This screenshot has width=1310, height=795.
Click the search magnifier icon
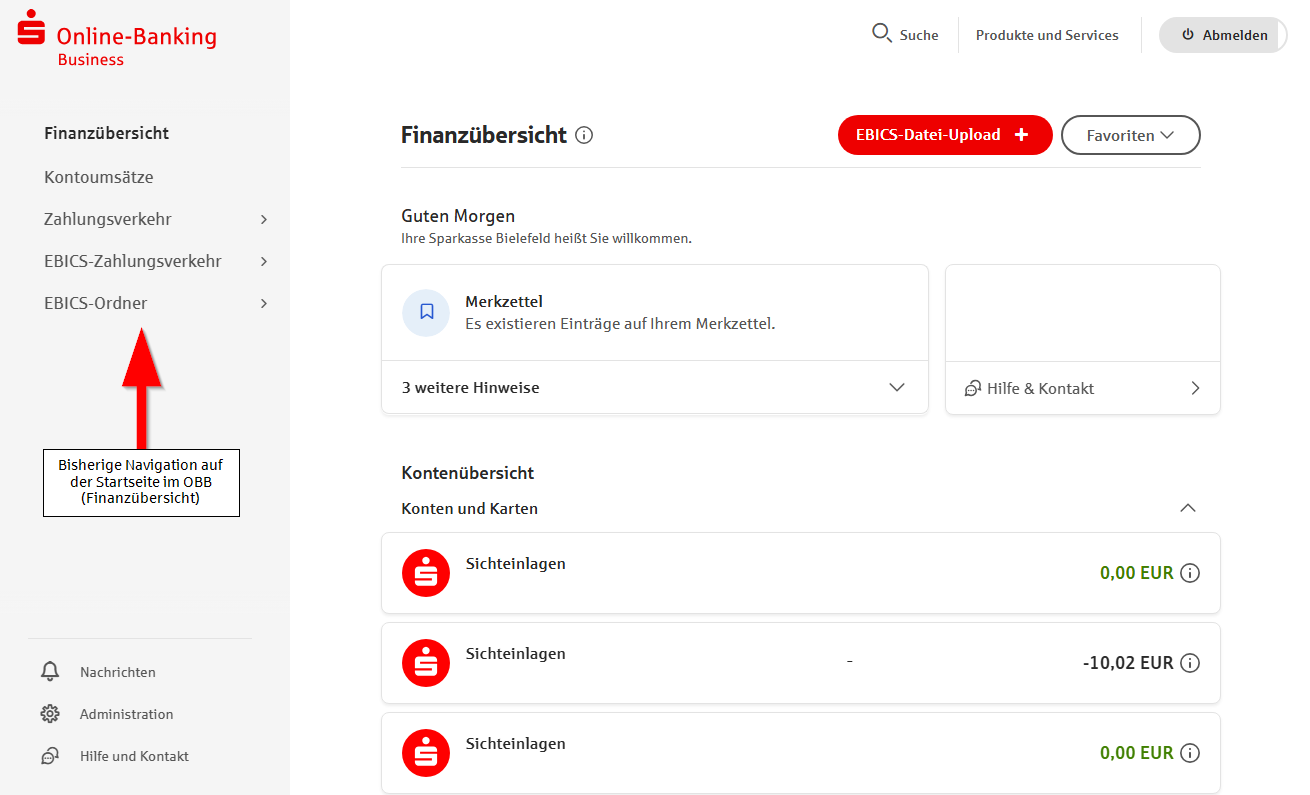pyautogui.click(x=881, y=34)
